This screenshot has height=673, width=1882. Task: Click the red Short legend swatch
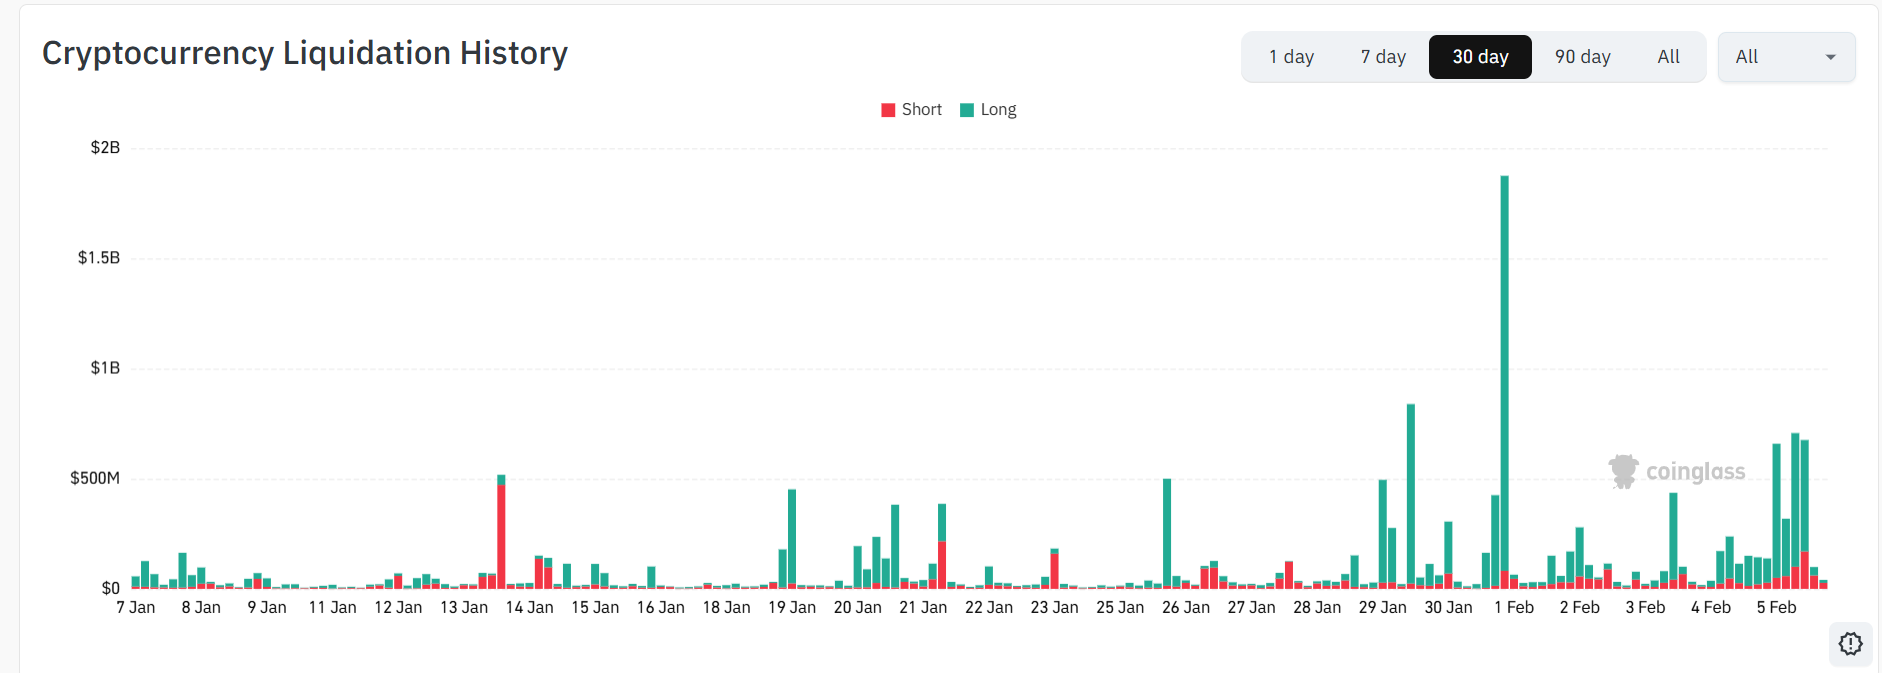coord(888,110)
